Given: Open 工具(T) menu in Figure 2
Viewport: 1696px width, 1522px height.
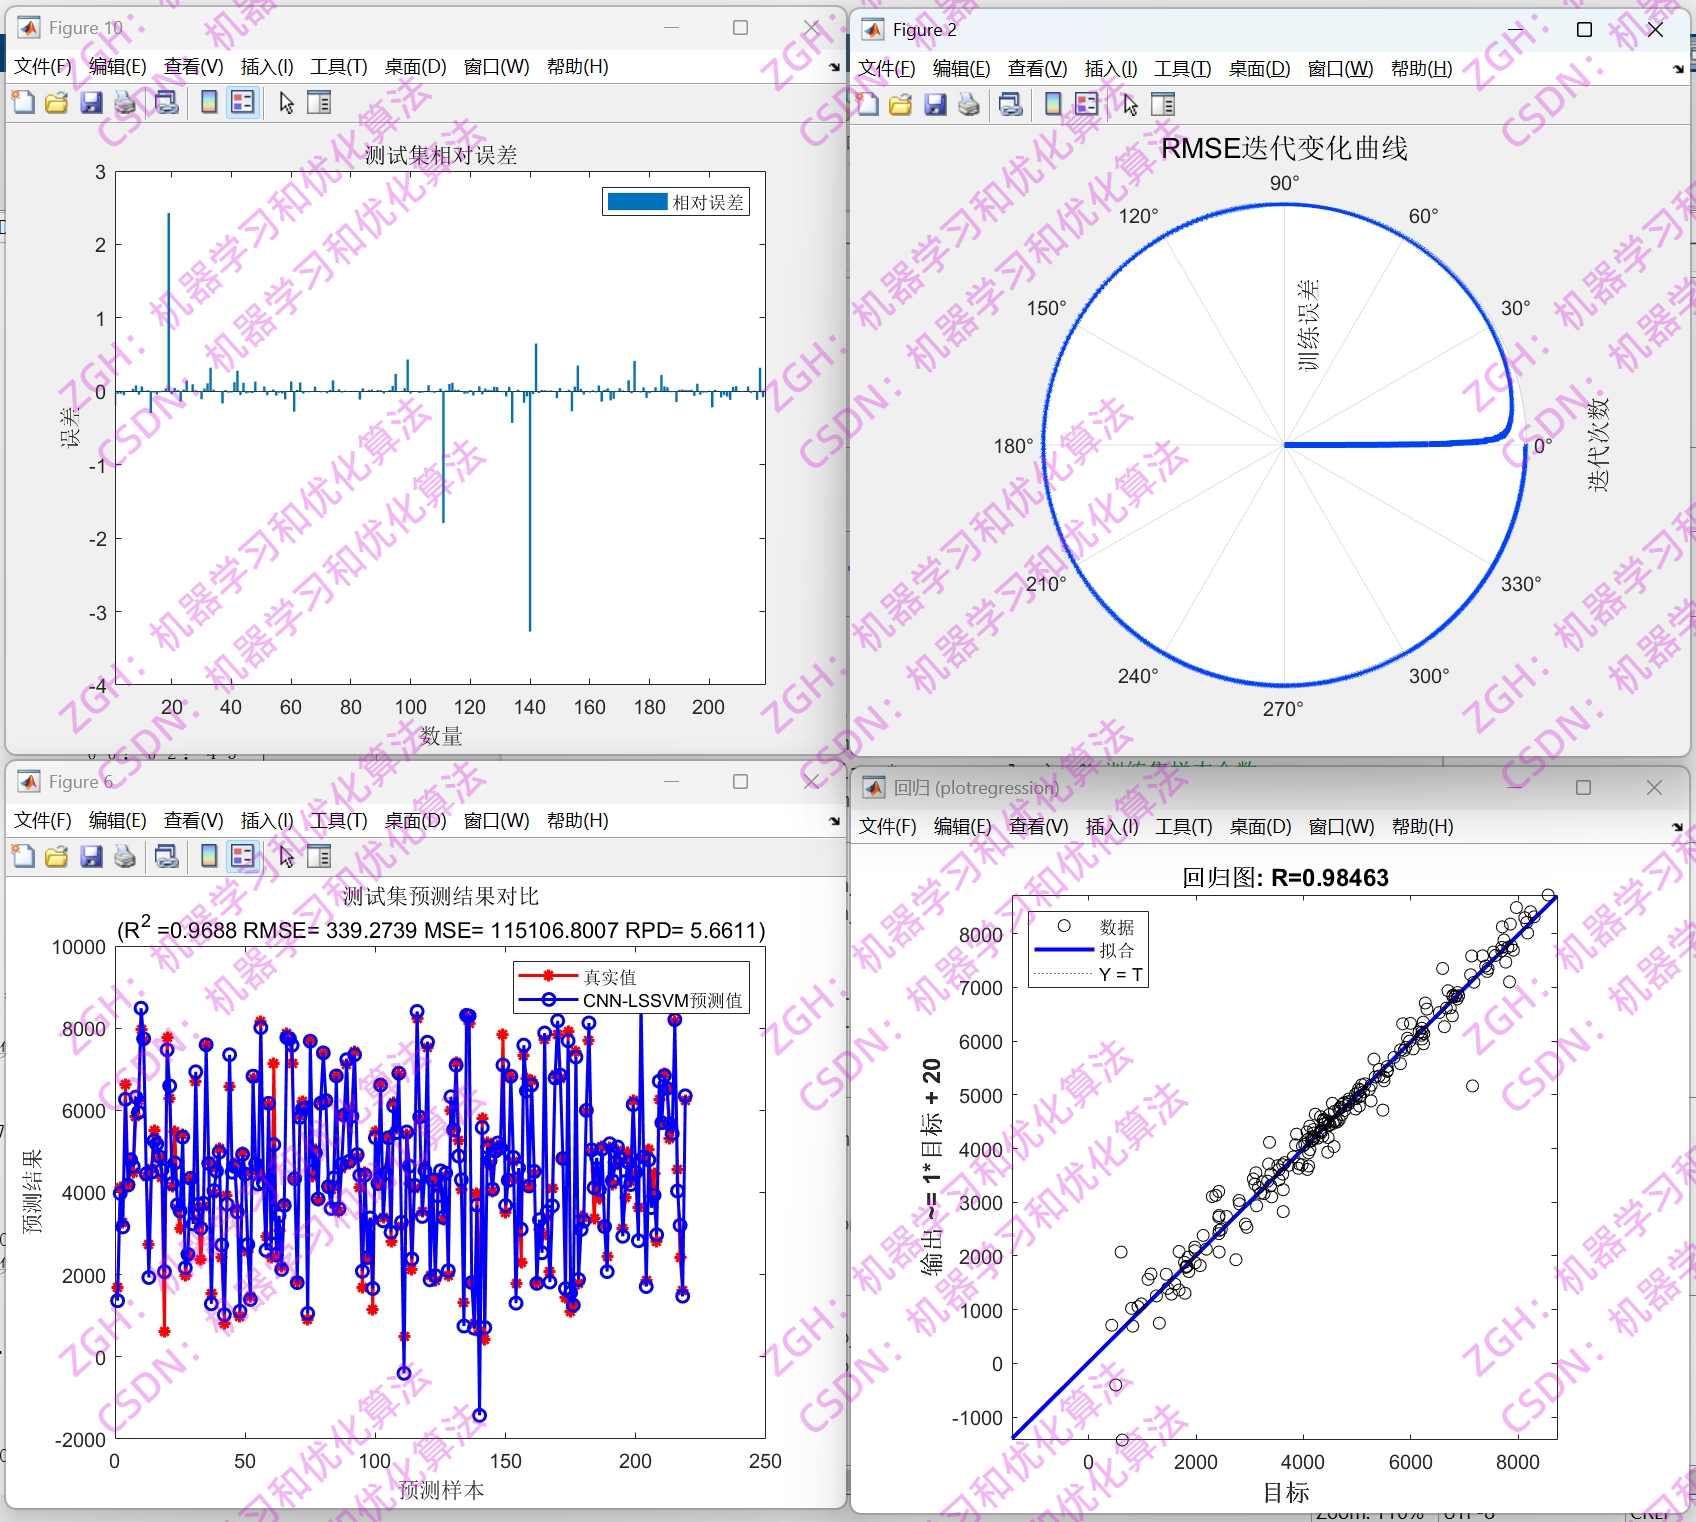Looking at the screenshot, I should 1183,68.
